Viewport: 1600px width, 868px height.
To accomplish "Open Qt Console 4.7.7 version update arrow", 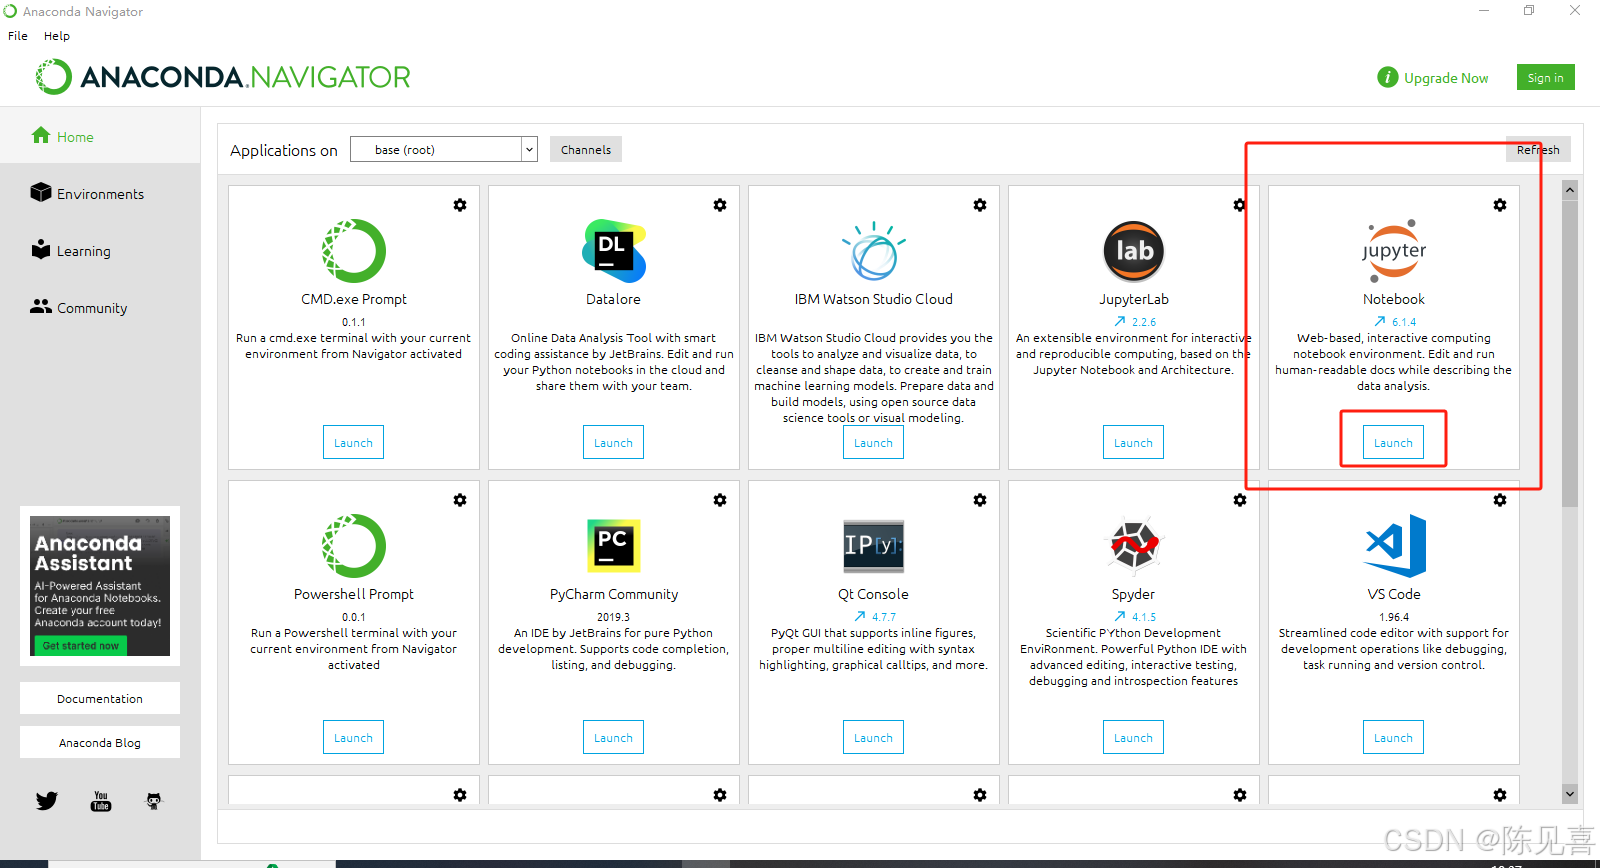I will (x=860, y=617).
